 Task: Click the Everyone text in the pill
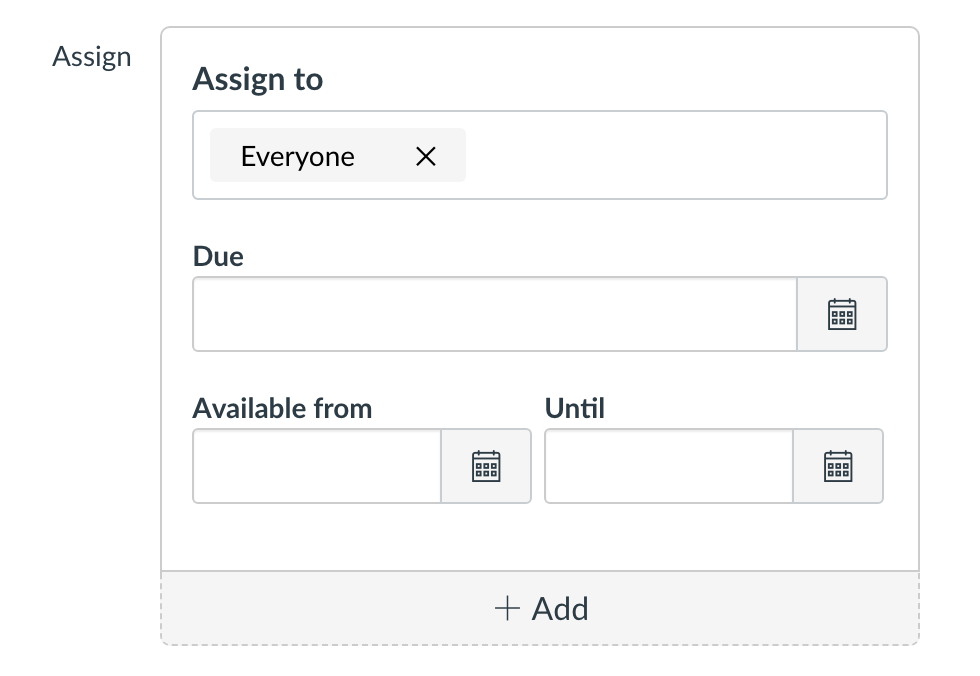point(297,156)
